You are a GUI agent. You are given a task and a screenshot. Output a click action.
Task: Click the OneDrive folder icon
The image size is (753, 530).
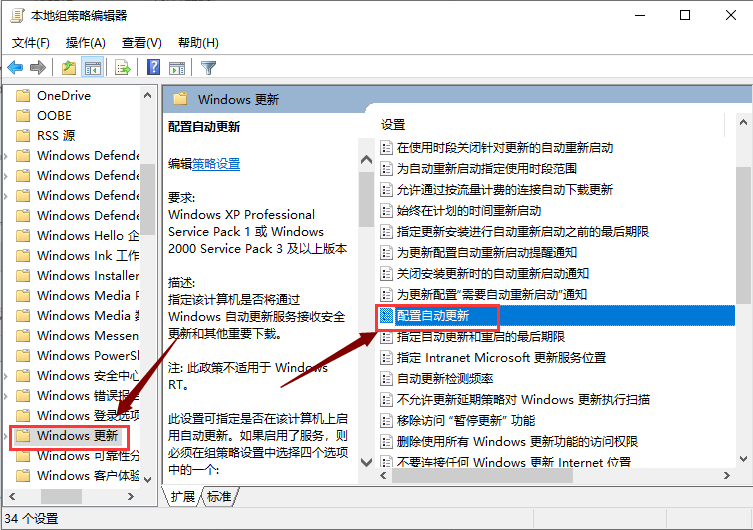pos(23,96)
